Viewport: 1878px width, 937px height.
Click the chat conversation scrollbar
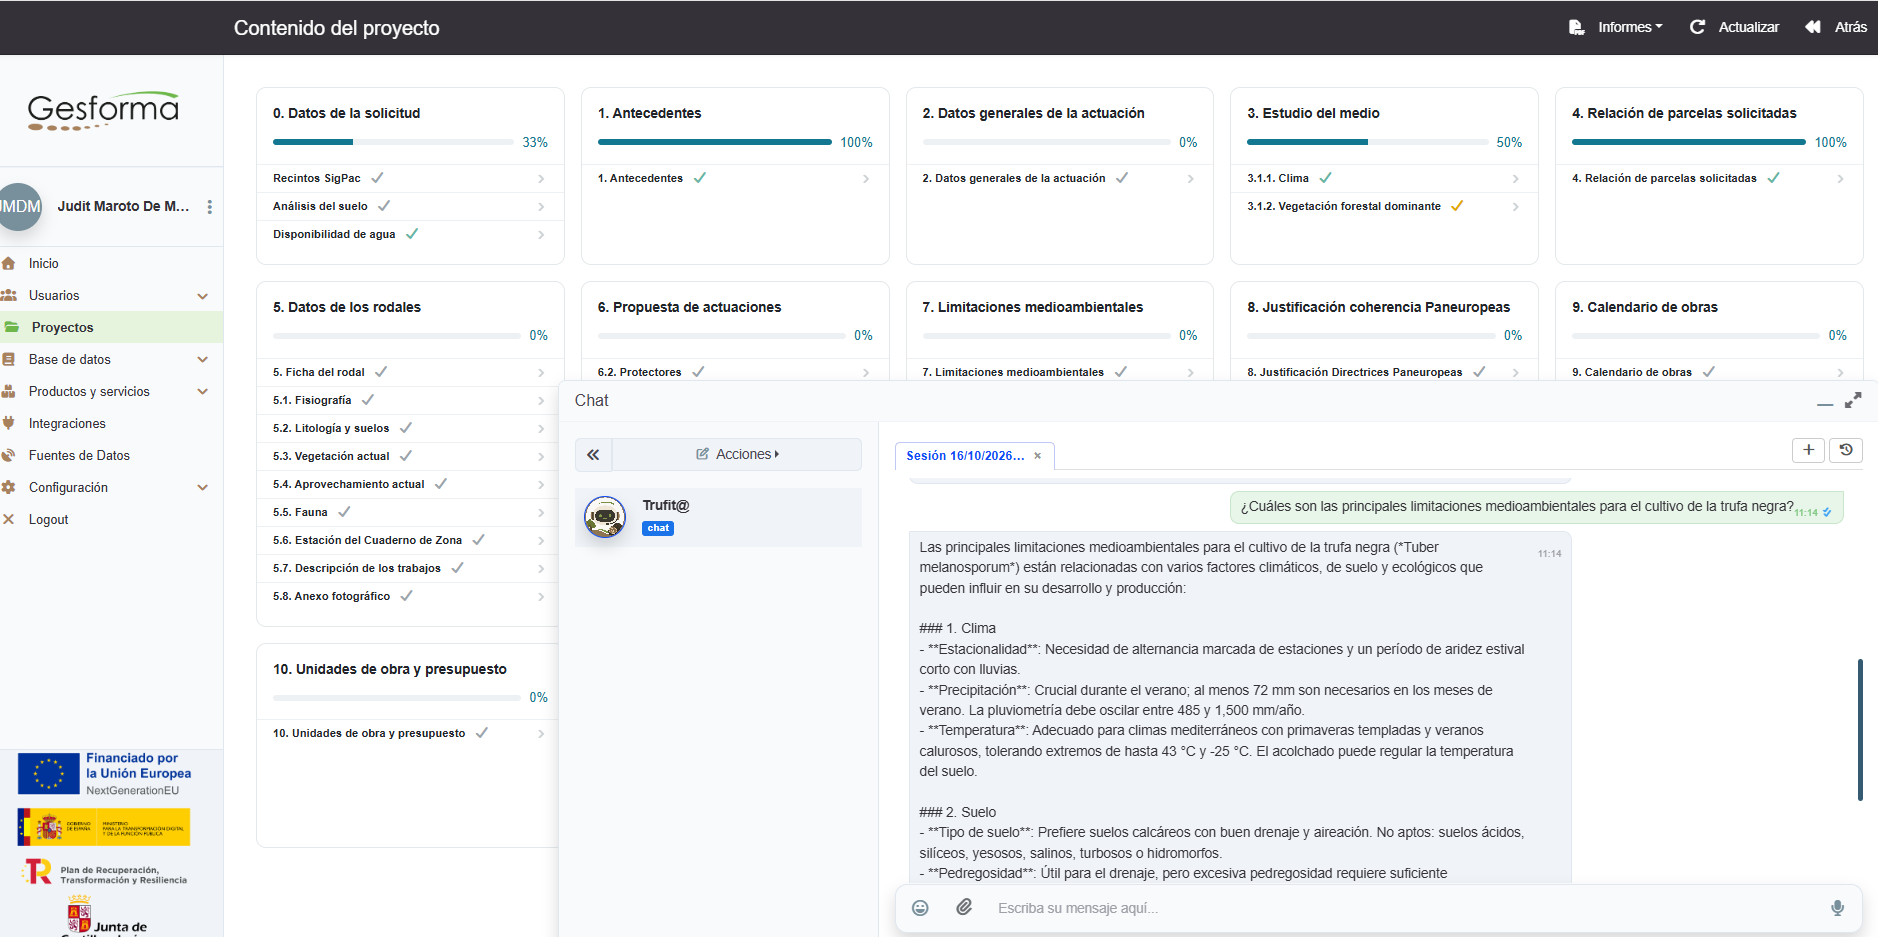[x=1860, y=729]
